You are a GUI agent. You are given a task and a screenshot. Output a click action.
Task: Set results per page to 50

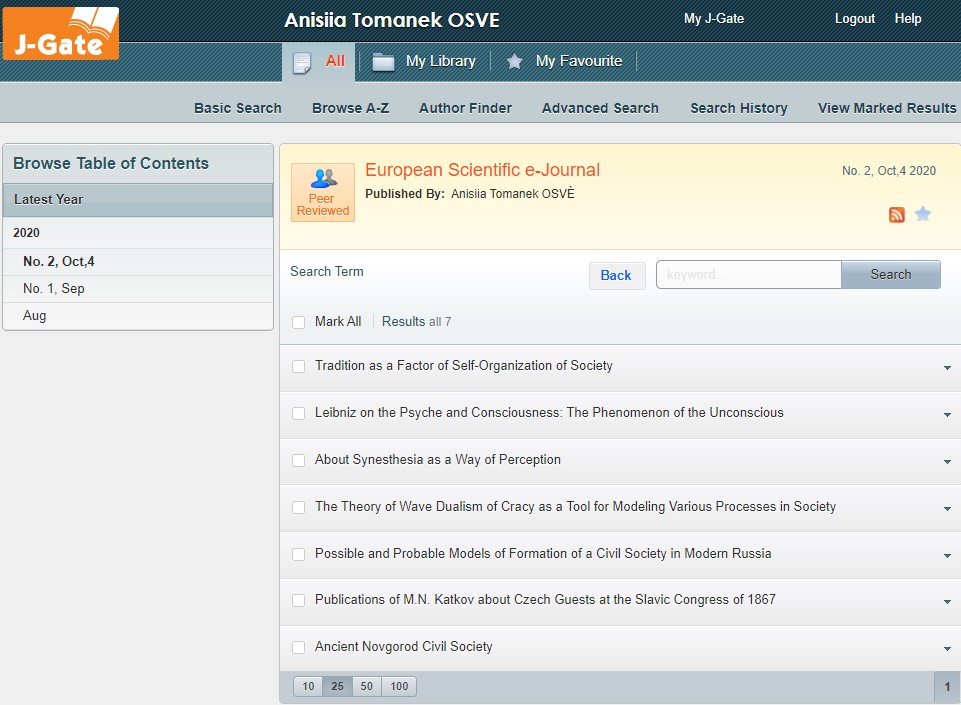[x=367, y=686]
